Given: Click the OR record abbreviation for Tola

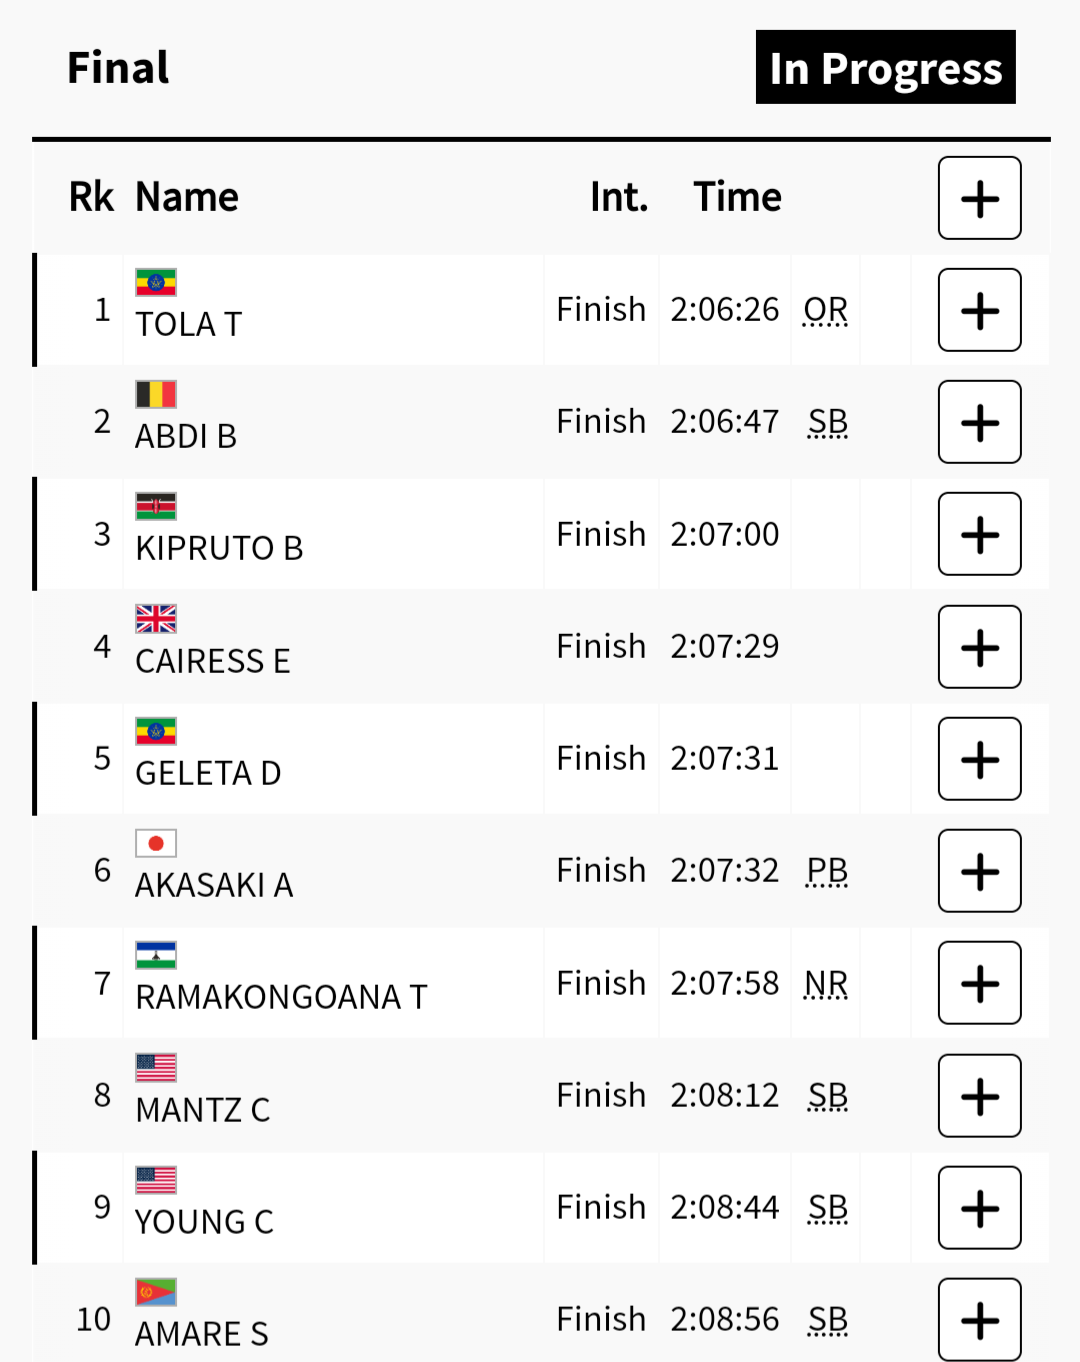Looking at the screenshot, I should click(x=826, y=310).
